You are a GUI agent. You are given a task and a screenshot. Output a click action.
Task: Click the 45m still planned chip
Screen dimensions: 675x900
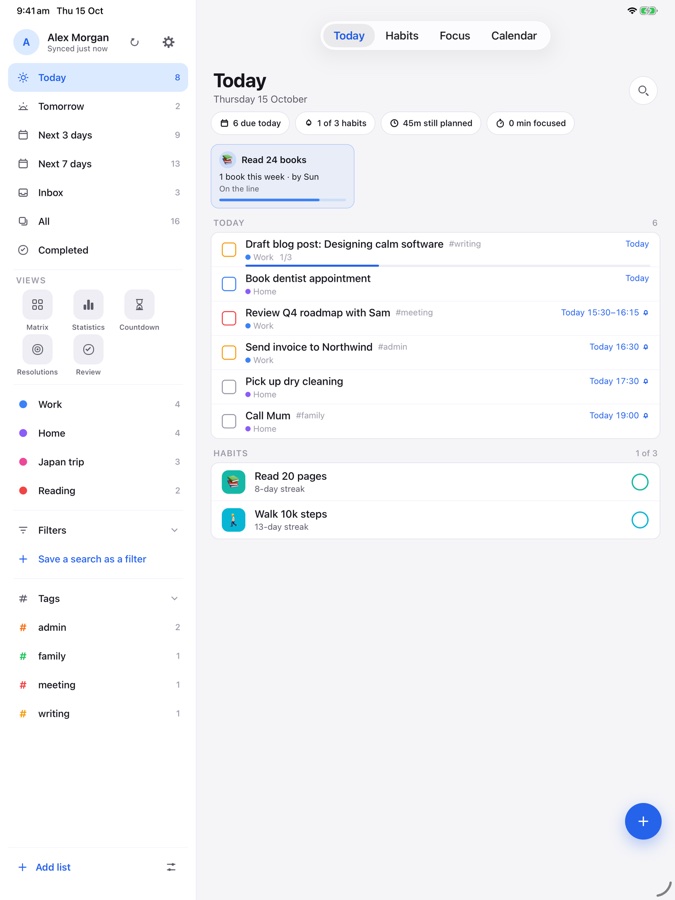coord(431,123)
